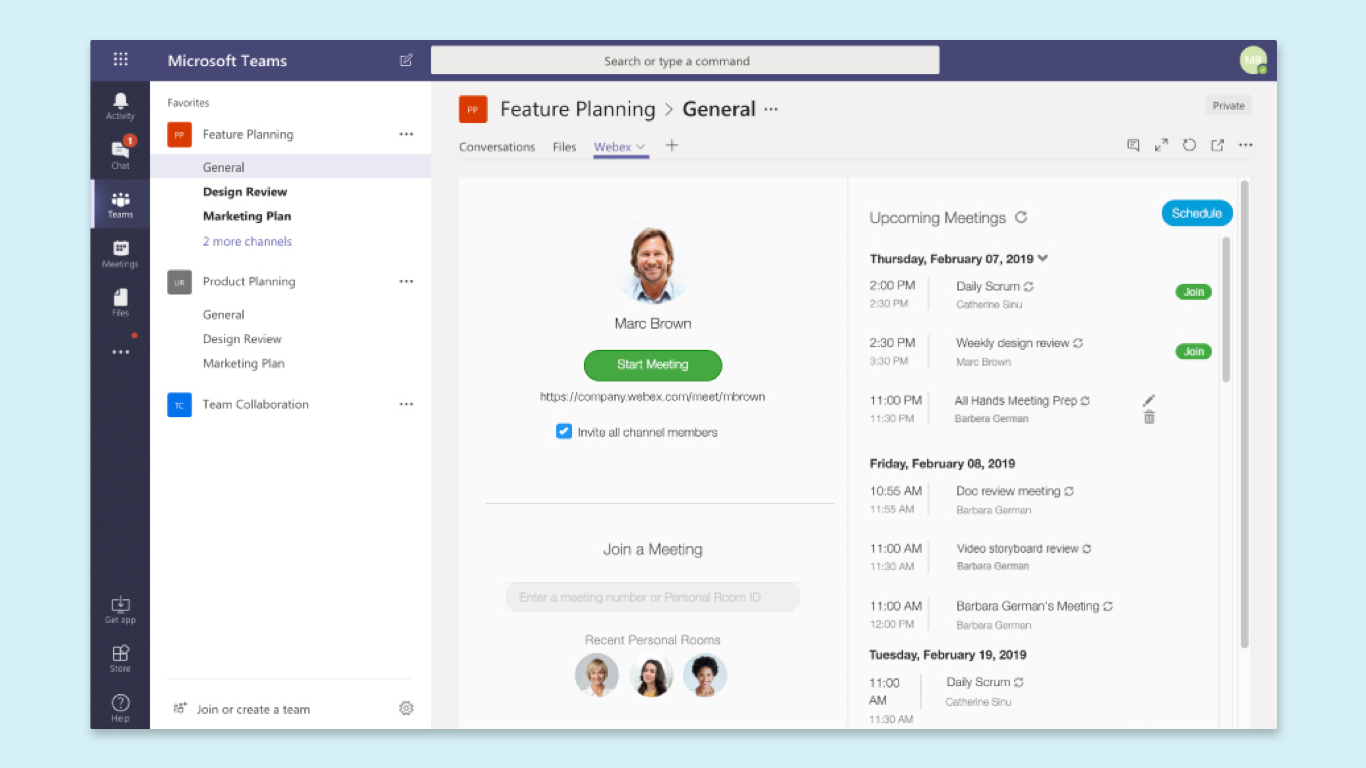Open Marketing Plan under Product Planning
This screenshot has width=1366, height=768.
coord(244,363)
